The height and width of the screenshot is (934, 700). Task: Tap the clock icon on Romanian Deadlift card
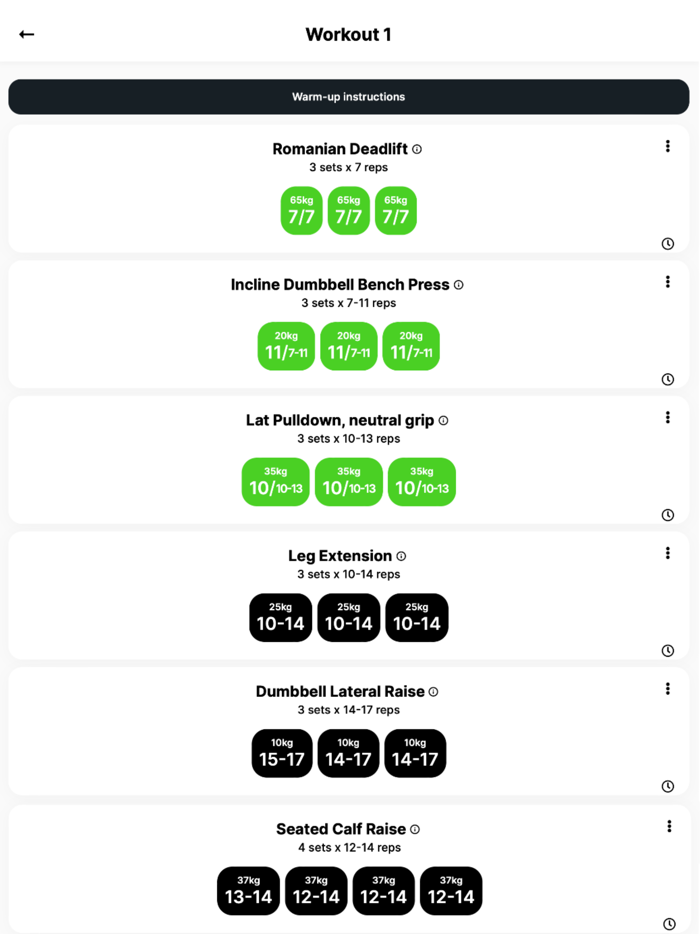[x=668, y=243]
